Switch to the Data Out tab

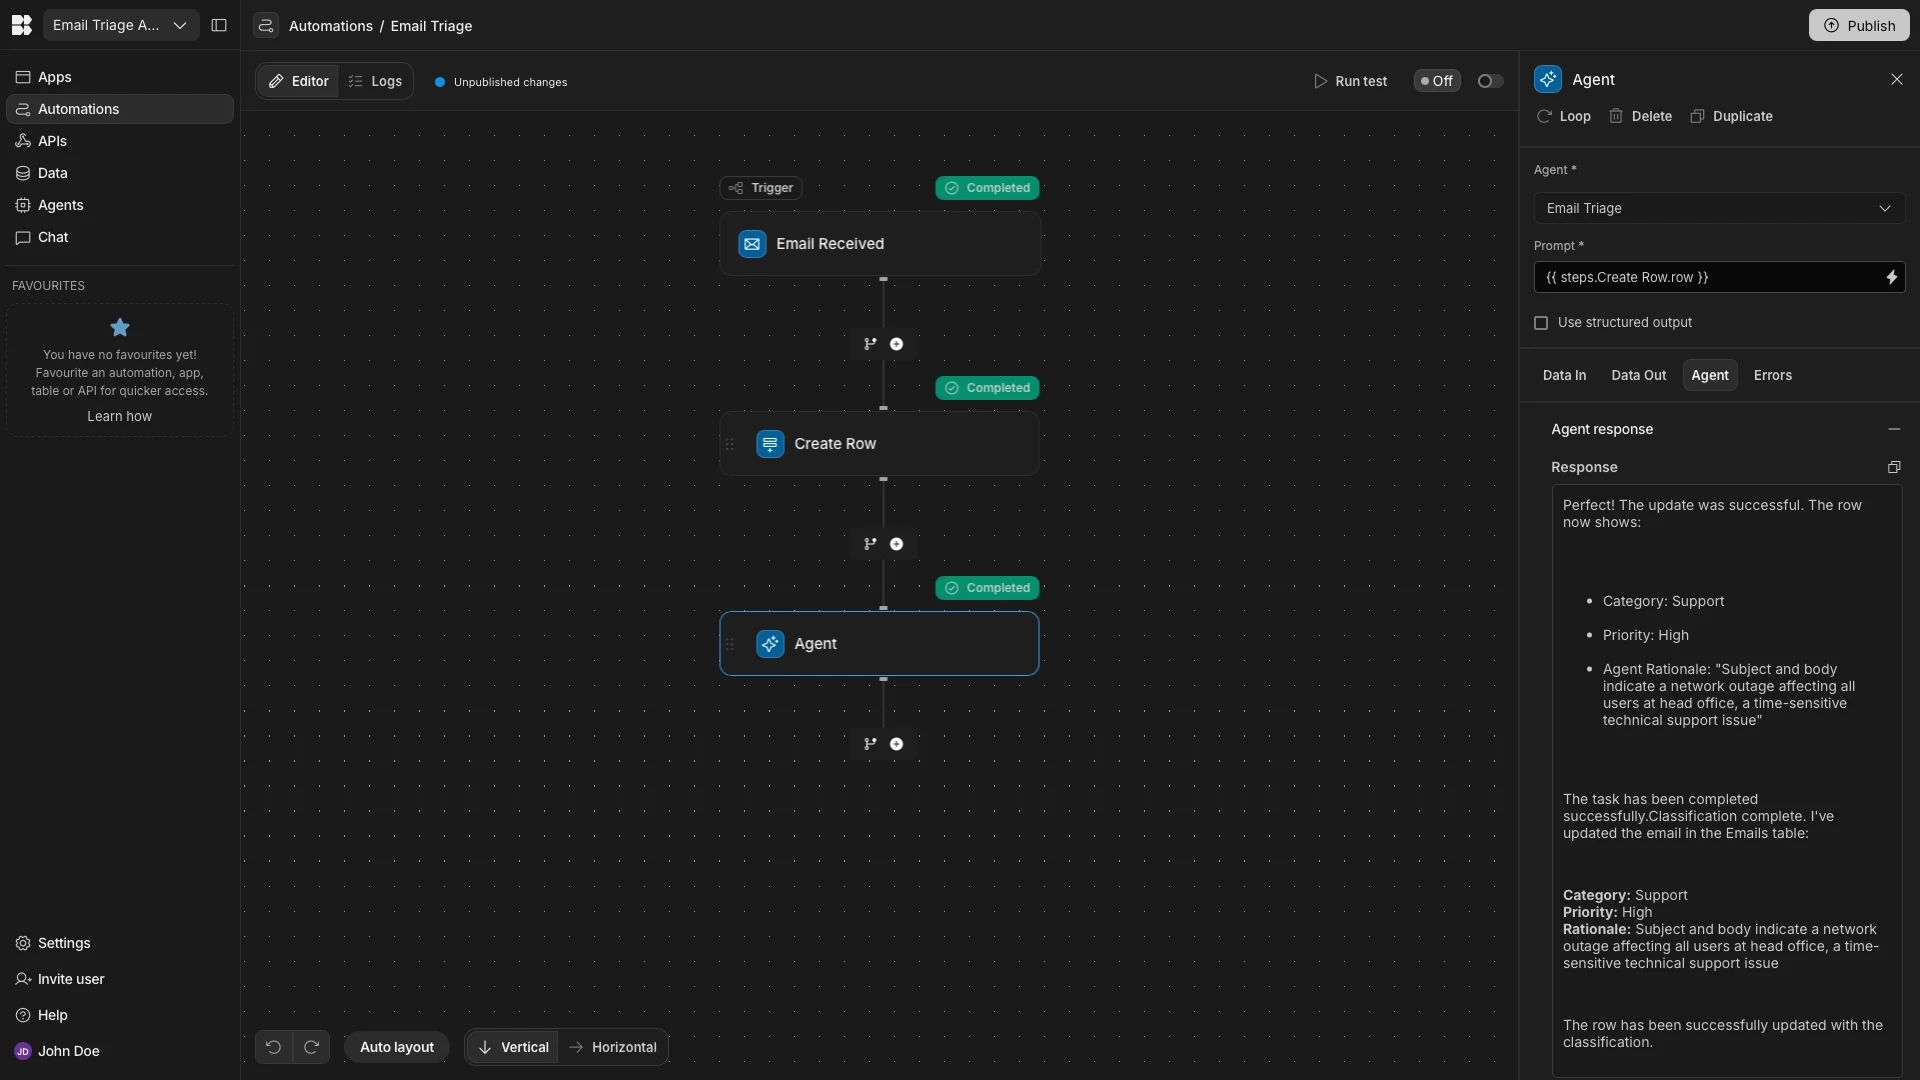[1638, 375]
